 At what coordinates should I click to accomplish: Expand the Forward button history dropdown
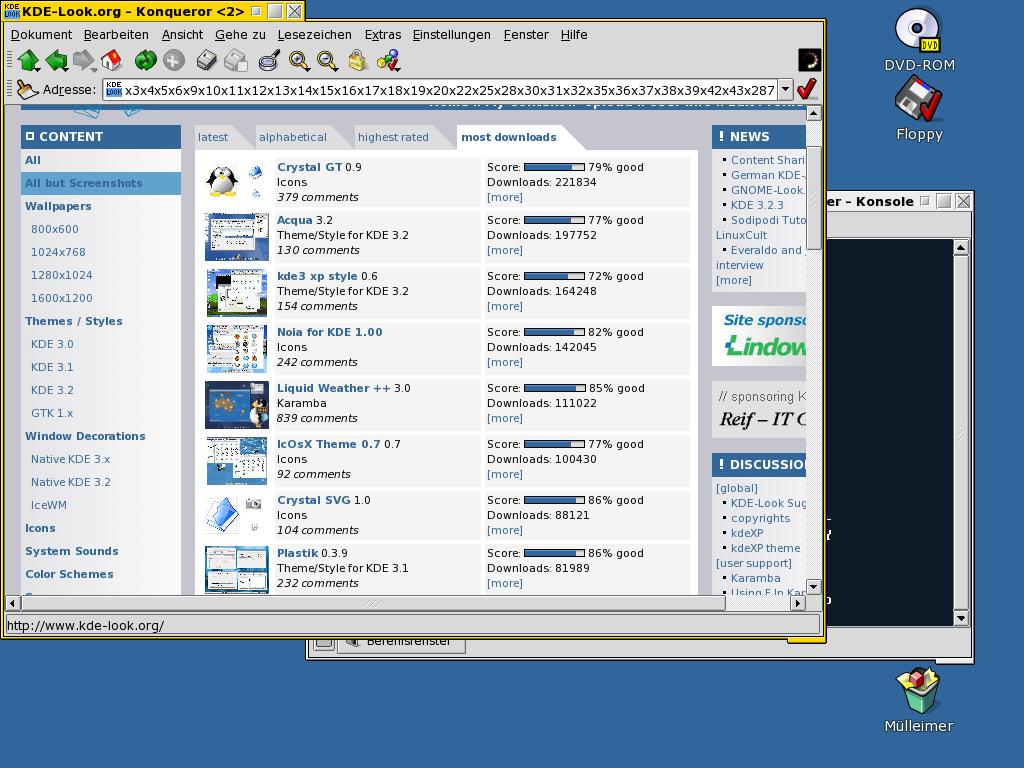pyautogui.click(x=94, y=69)
